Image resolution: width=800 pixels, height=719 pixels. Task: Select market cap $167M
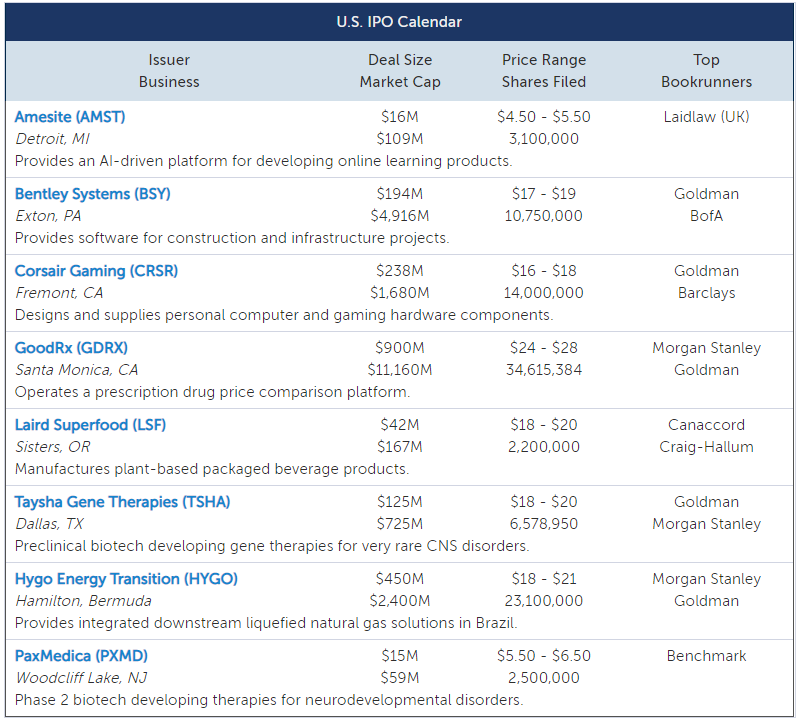(x=400, y=447)
